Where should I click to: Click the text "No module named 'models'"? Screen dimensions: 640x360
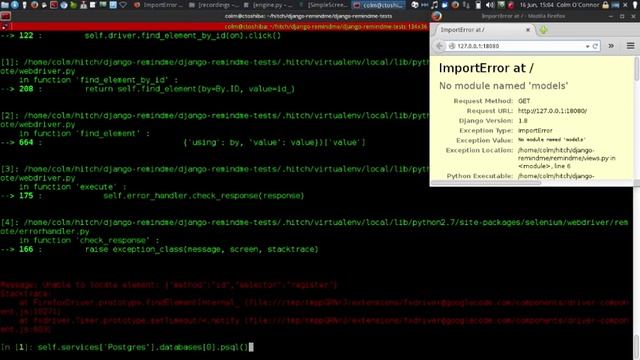[x=504, y=86]
